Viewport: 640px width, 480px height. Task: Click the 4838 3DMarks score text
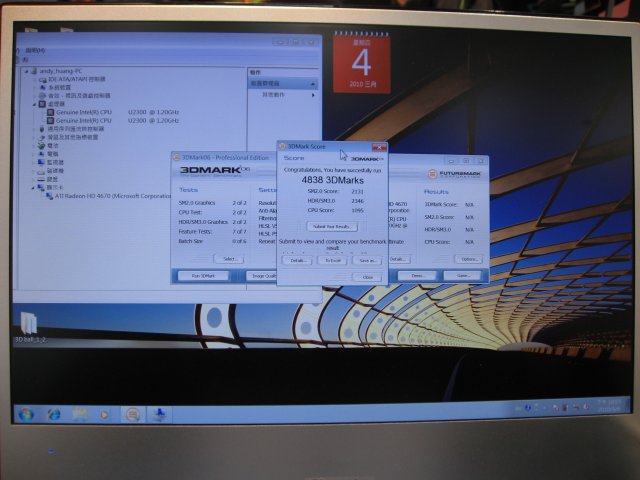[332, 180]
